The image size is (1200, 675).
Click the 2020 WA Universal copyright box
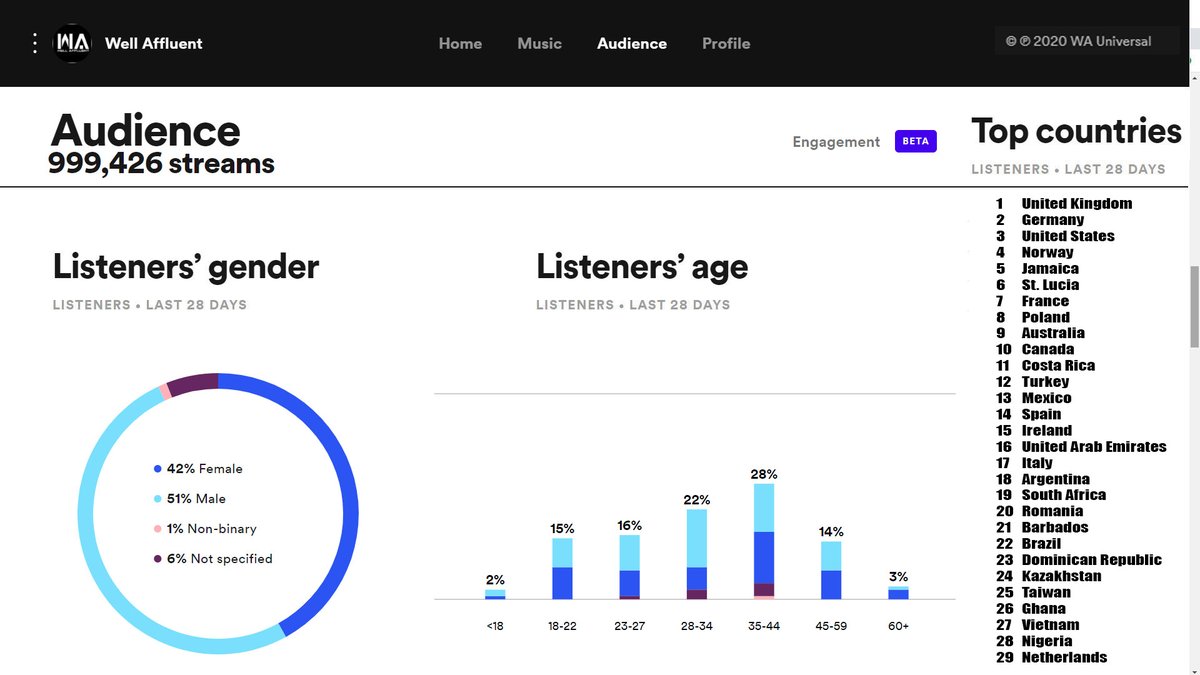pyautogui.click(x=1087, y=41)
